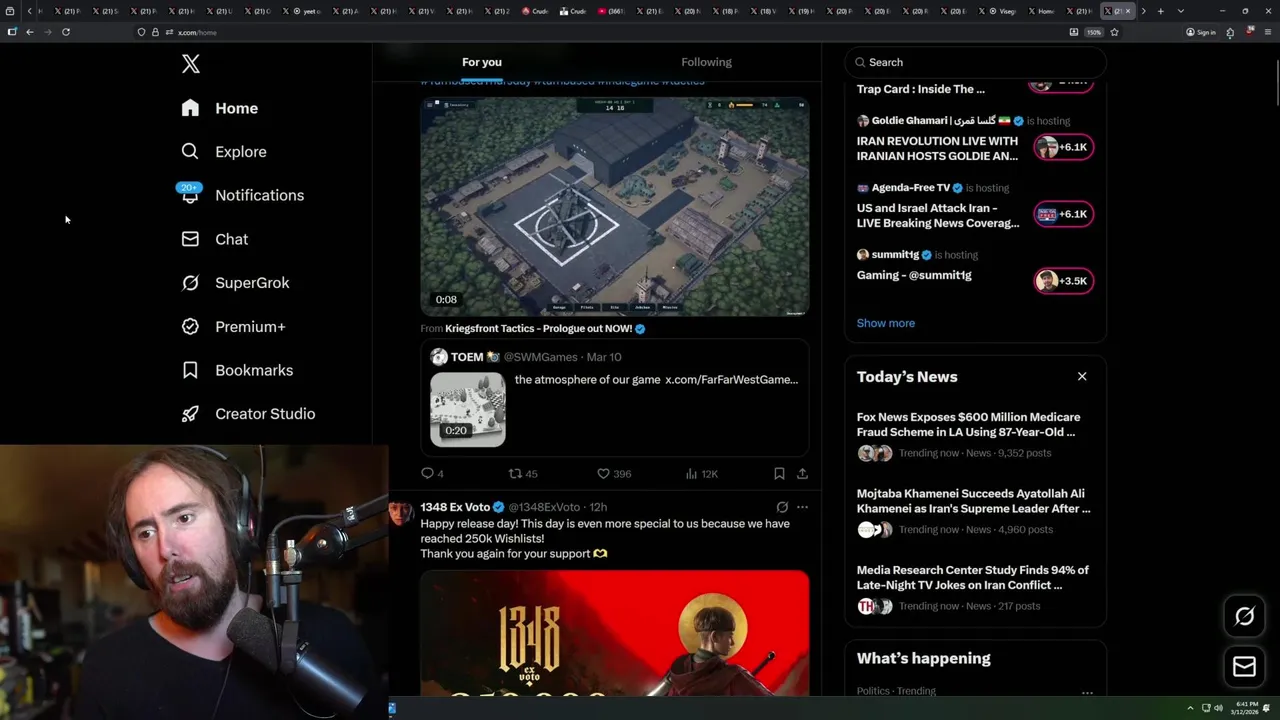This screenshot has width=1280, height=720.
Task: Open Chat from the sidebar
Action: pyautogui.click(x=214, y=239)
